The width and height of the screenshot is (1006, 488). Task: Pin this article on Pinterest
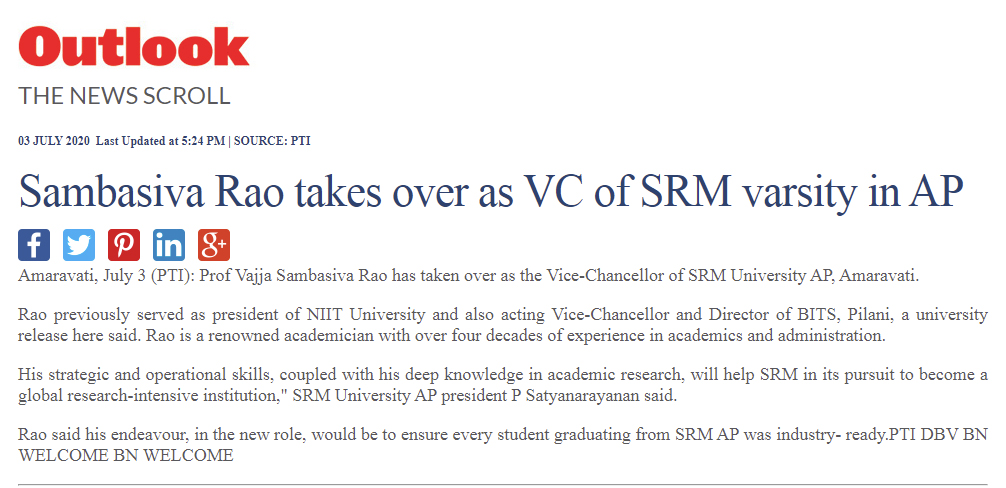[x=124, y=245]
